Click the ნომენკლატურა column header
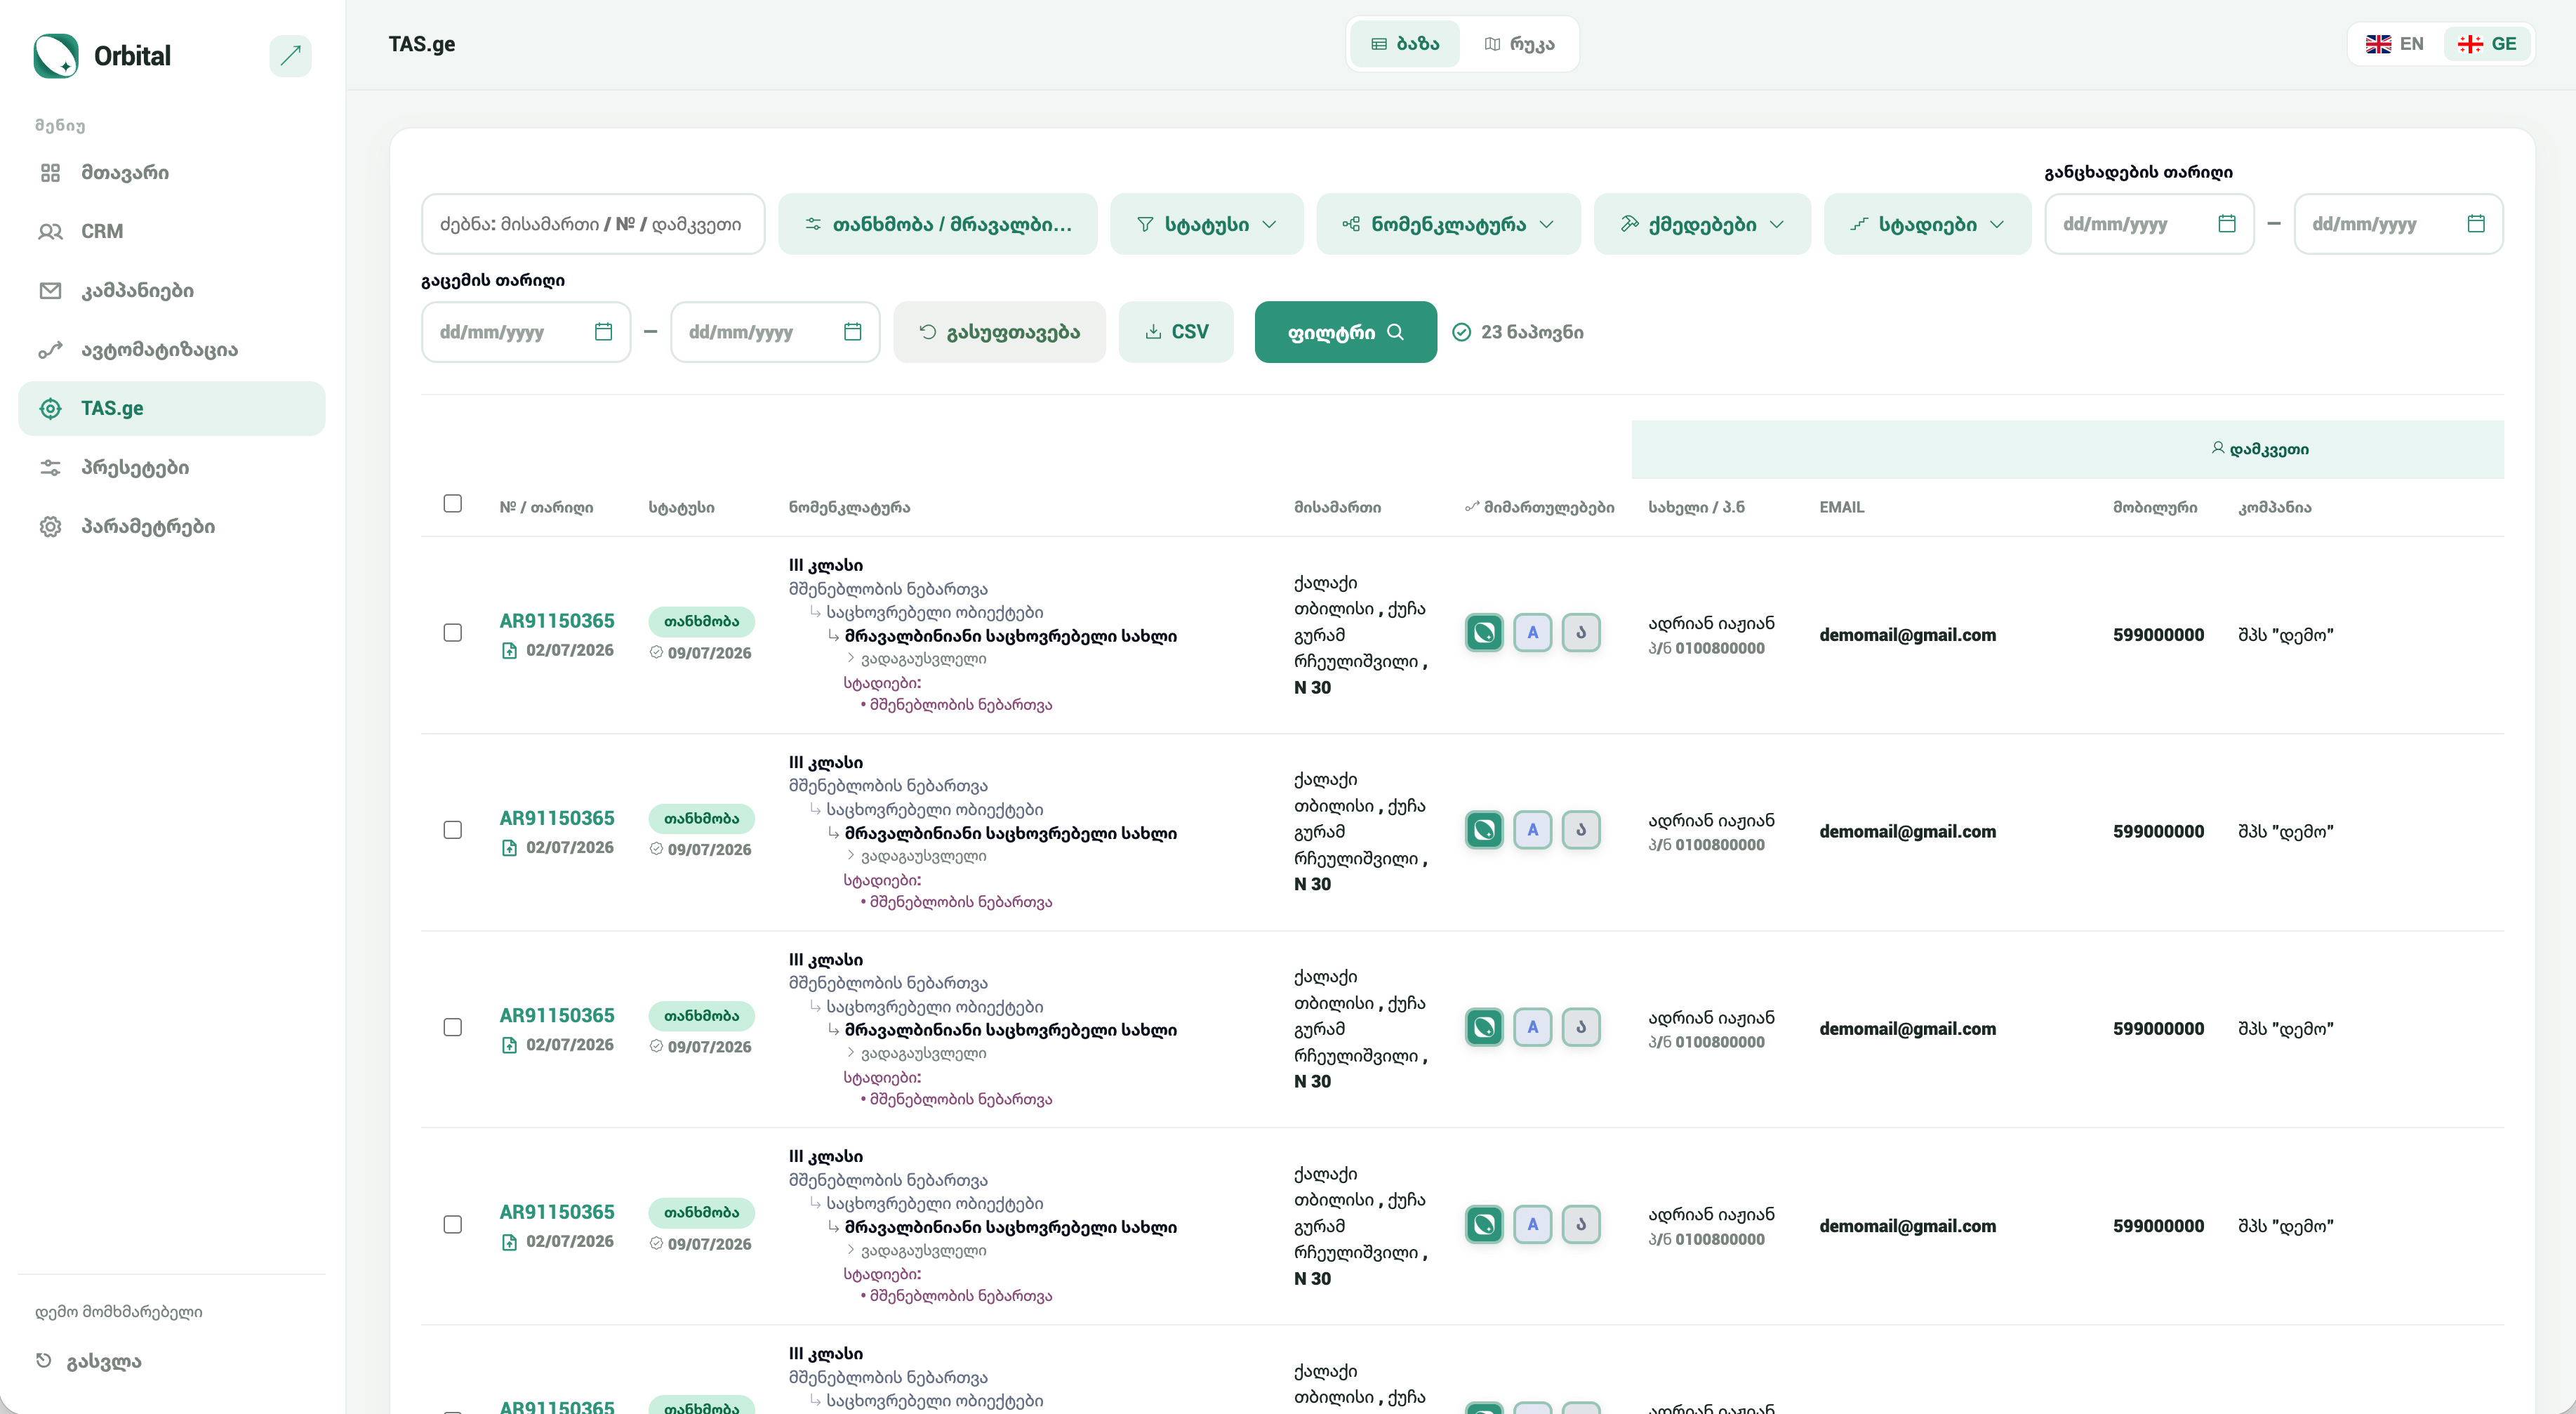 [849, 507]
